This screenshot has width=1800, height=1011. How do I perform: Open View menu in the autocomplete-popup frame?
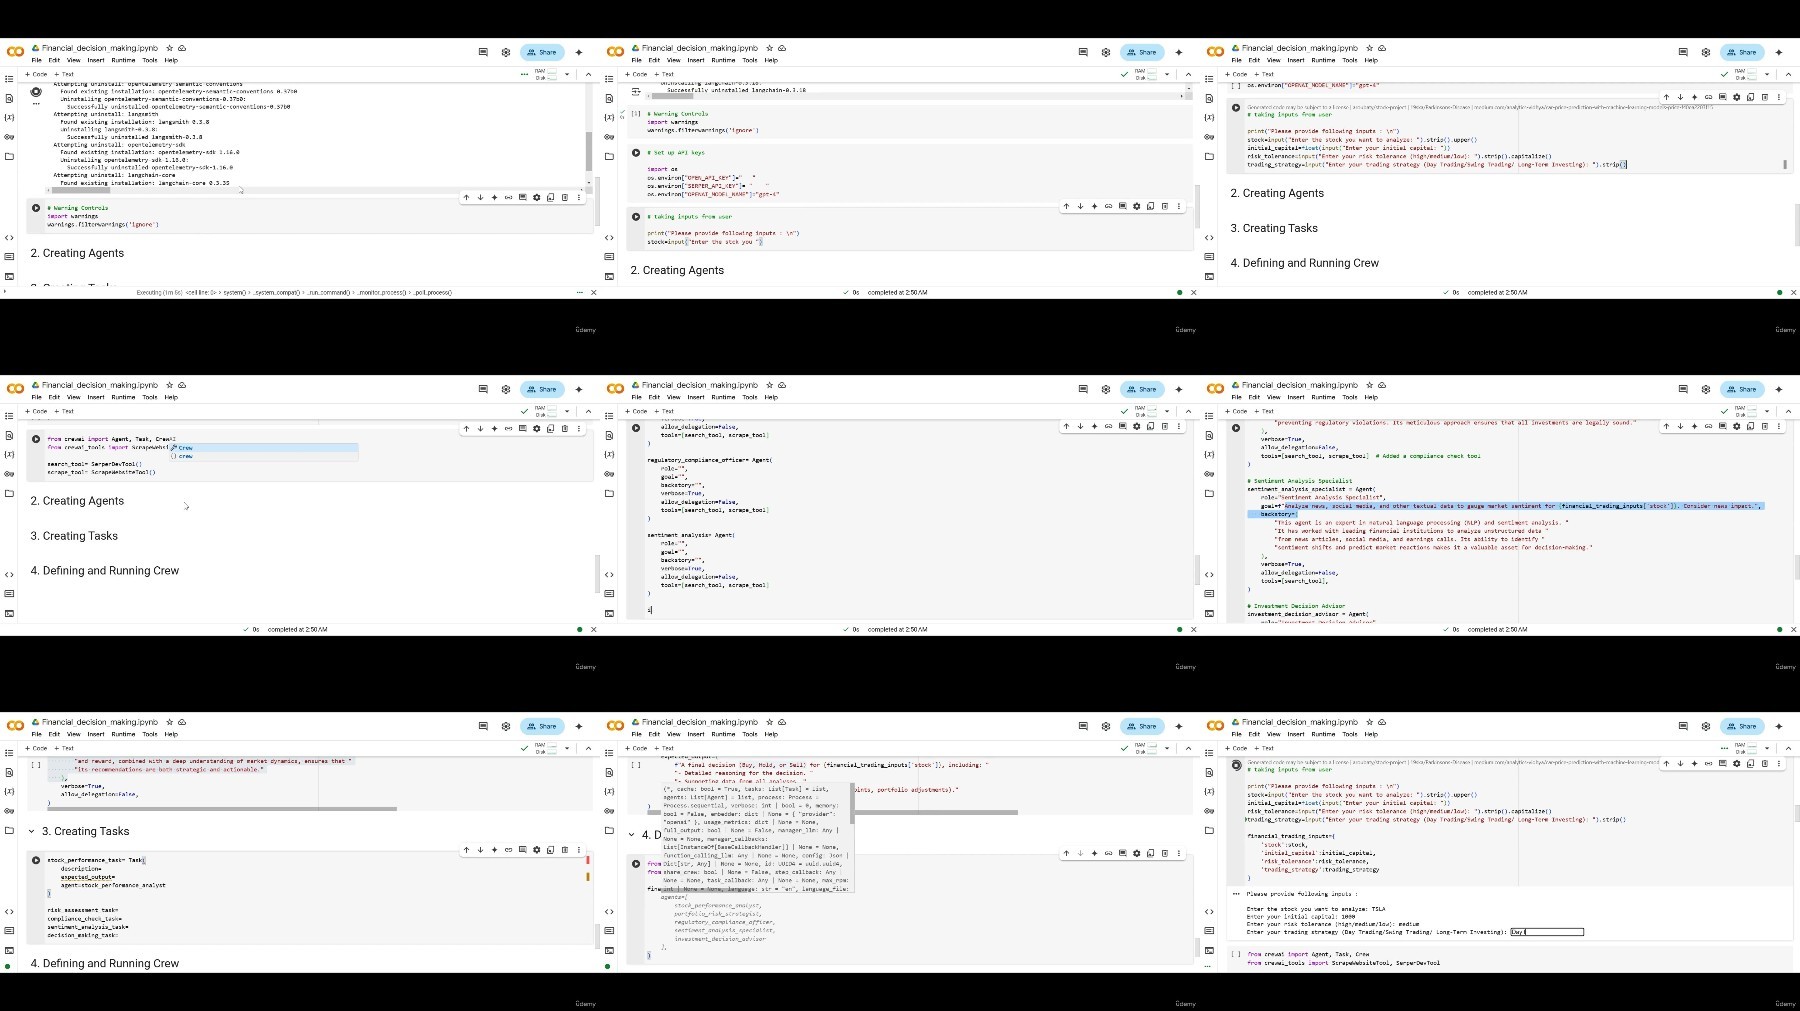(x=73, y=397)
